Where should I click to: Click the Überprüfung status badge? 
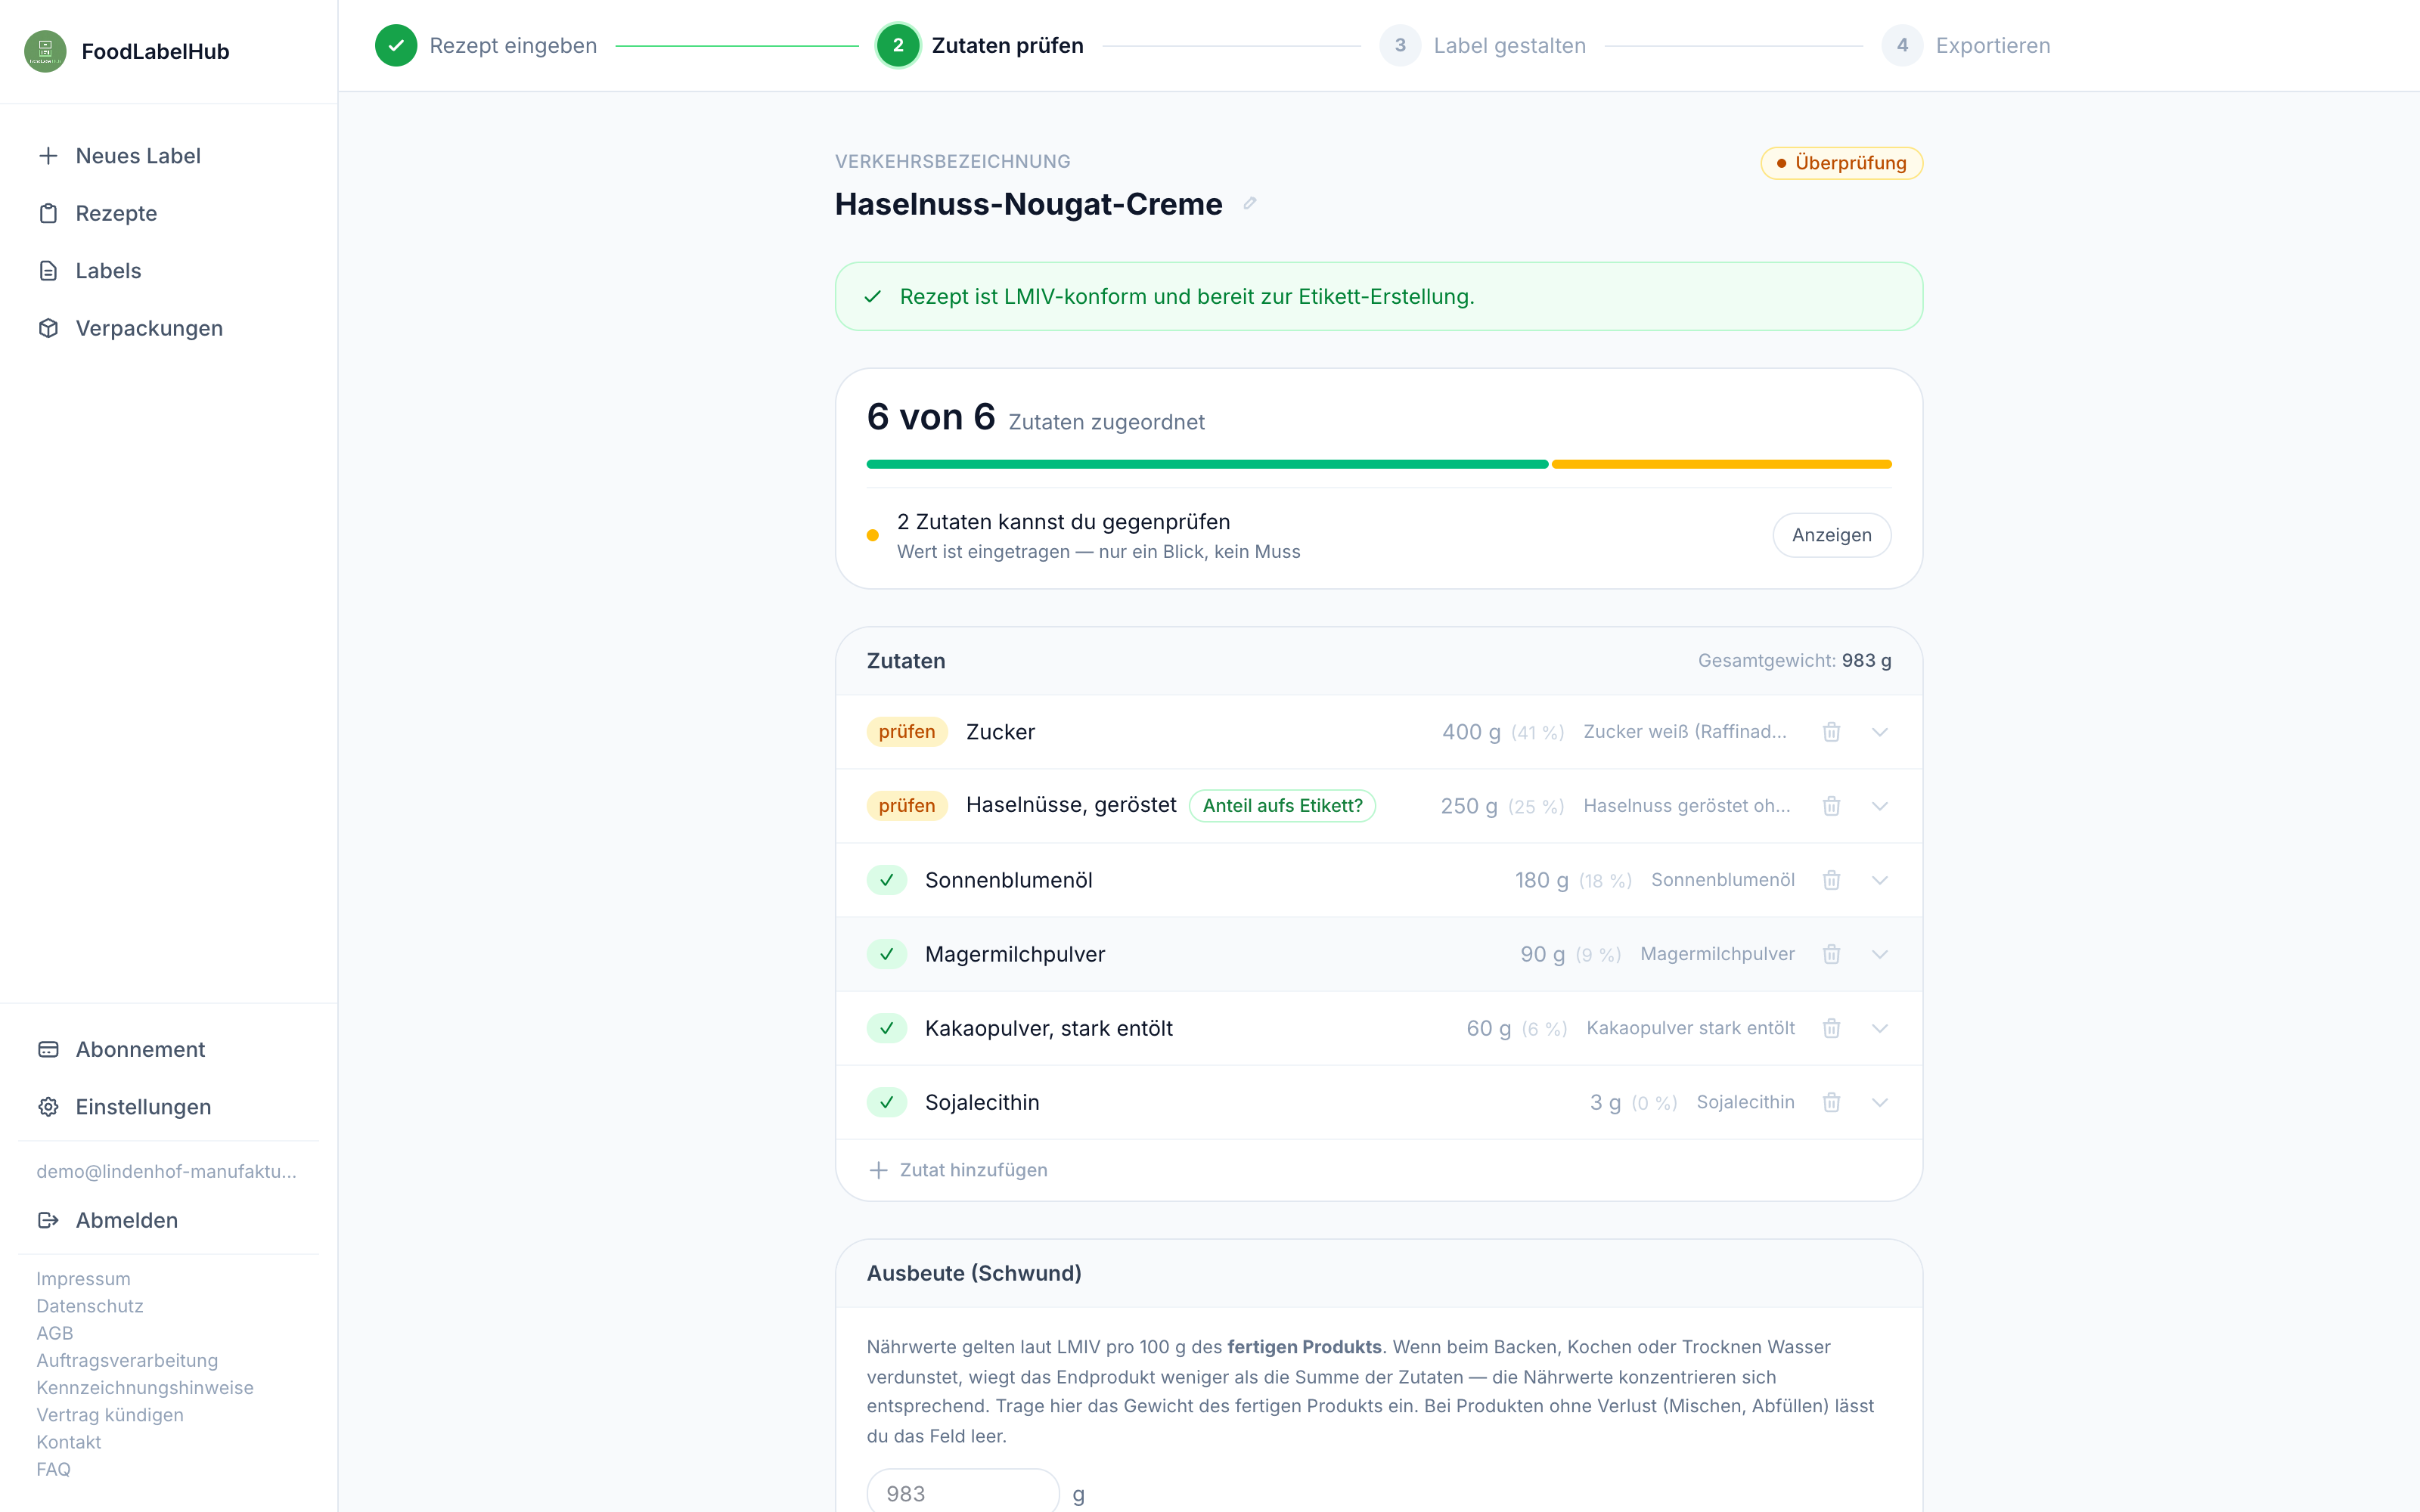tap(1841, 163)
